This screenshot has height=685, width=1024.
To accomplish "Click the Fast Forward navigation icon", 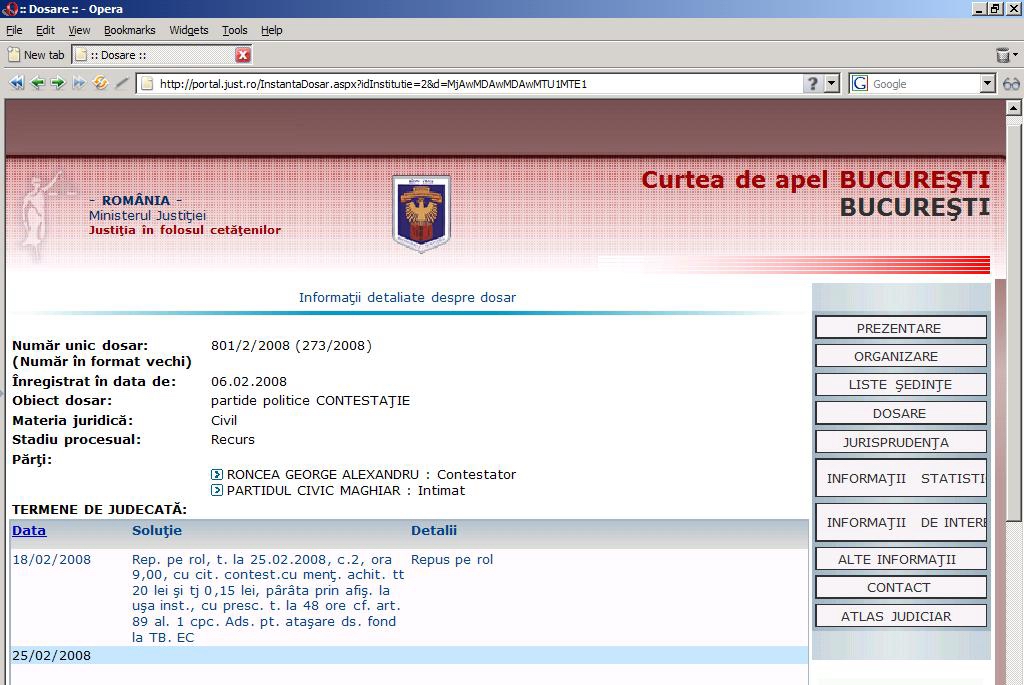I will click(x=79, y=83).
